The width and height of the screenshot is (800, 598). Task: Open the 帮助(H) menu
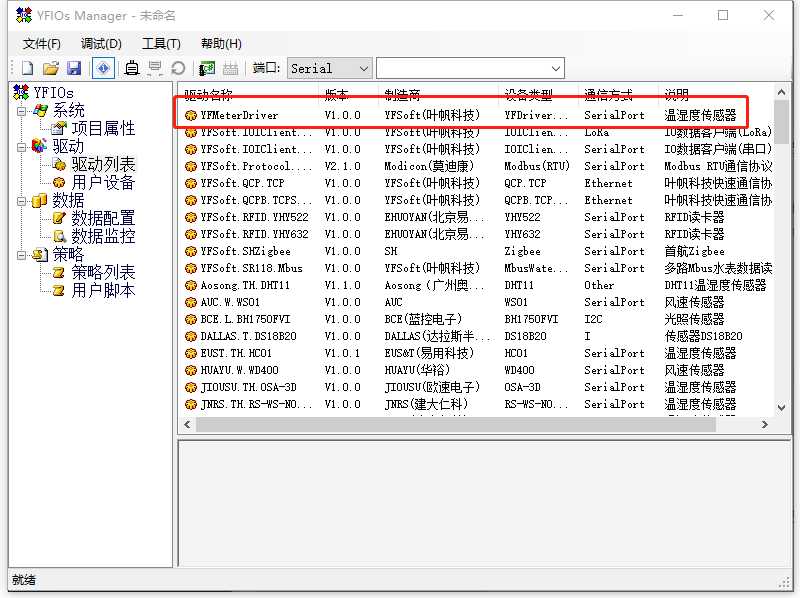(x=221, y=43)
